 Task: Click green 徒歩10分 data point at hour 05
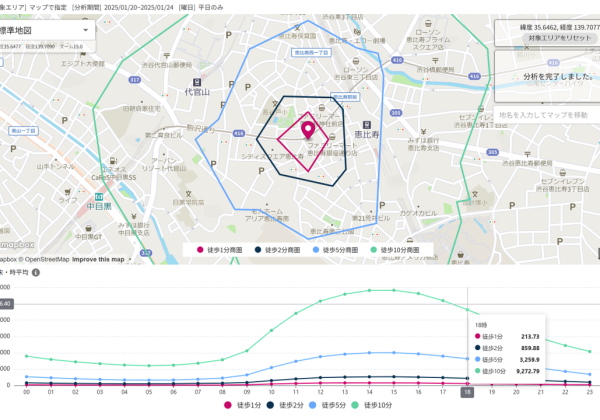[149, 366]
